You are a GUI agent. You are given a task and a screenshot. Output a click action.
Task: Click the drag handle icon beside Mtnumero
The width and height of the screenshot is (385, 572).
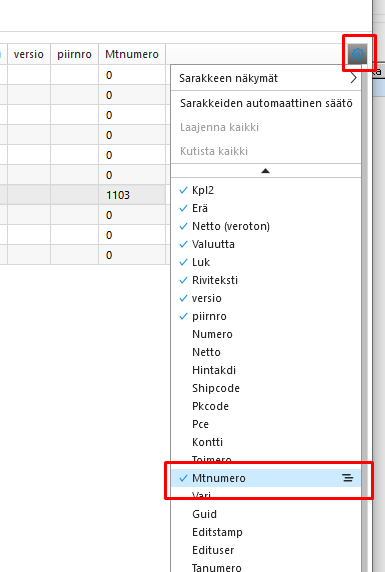click(x=348, y=478)
